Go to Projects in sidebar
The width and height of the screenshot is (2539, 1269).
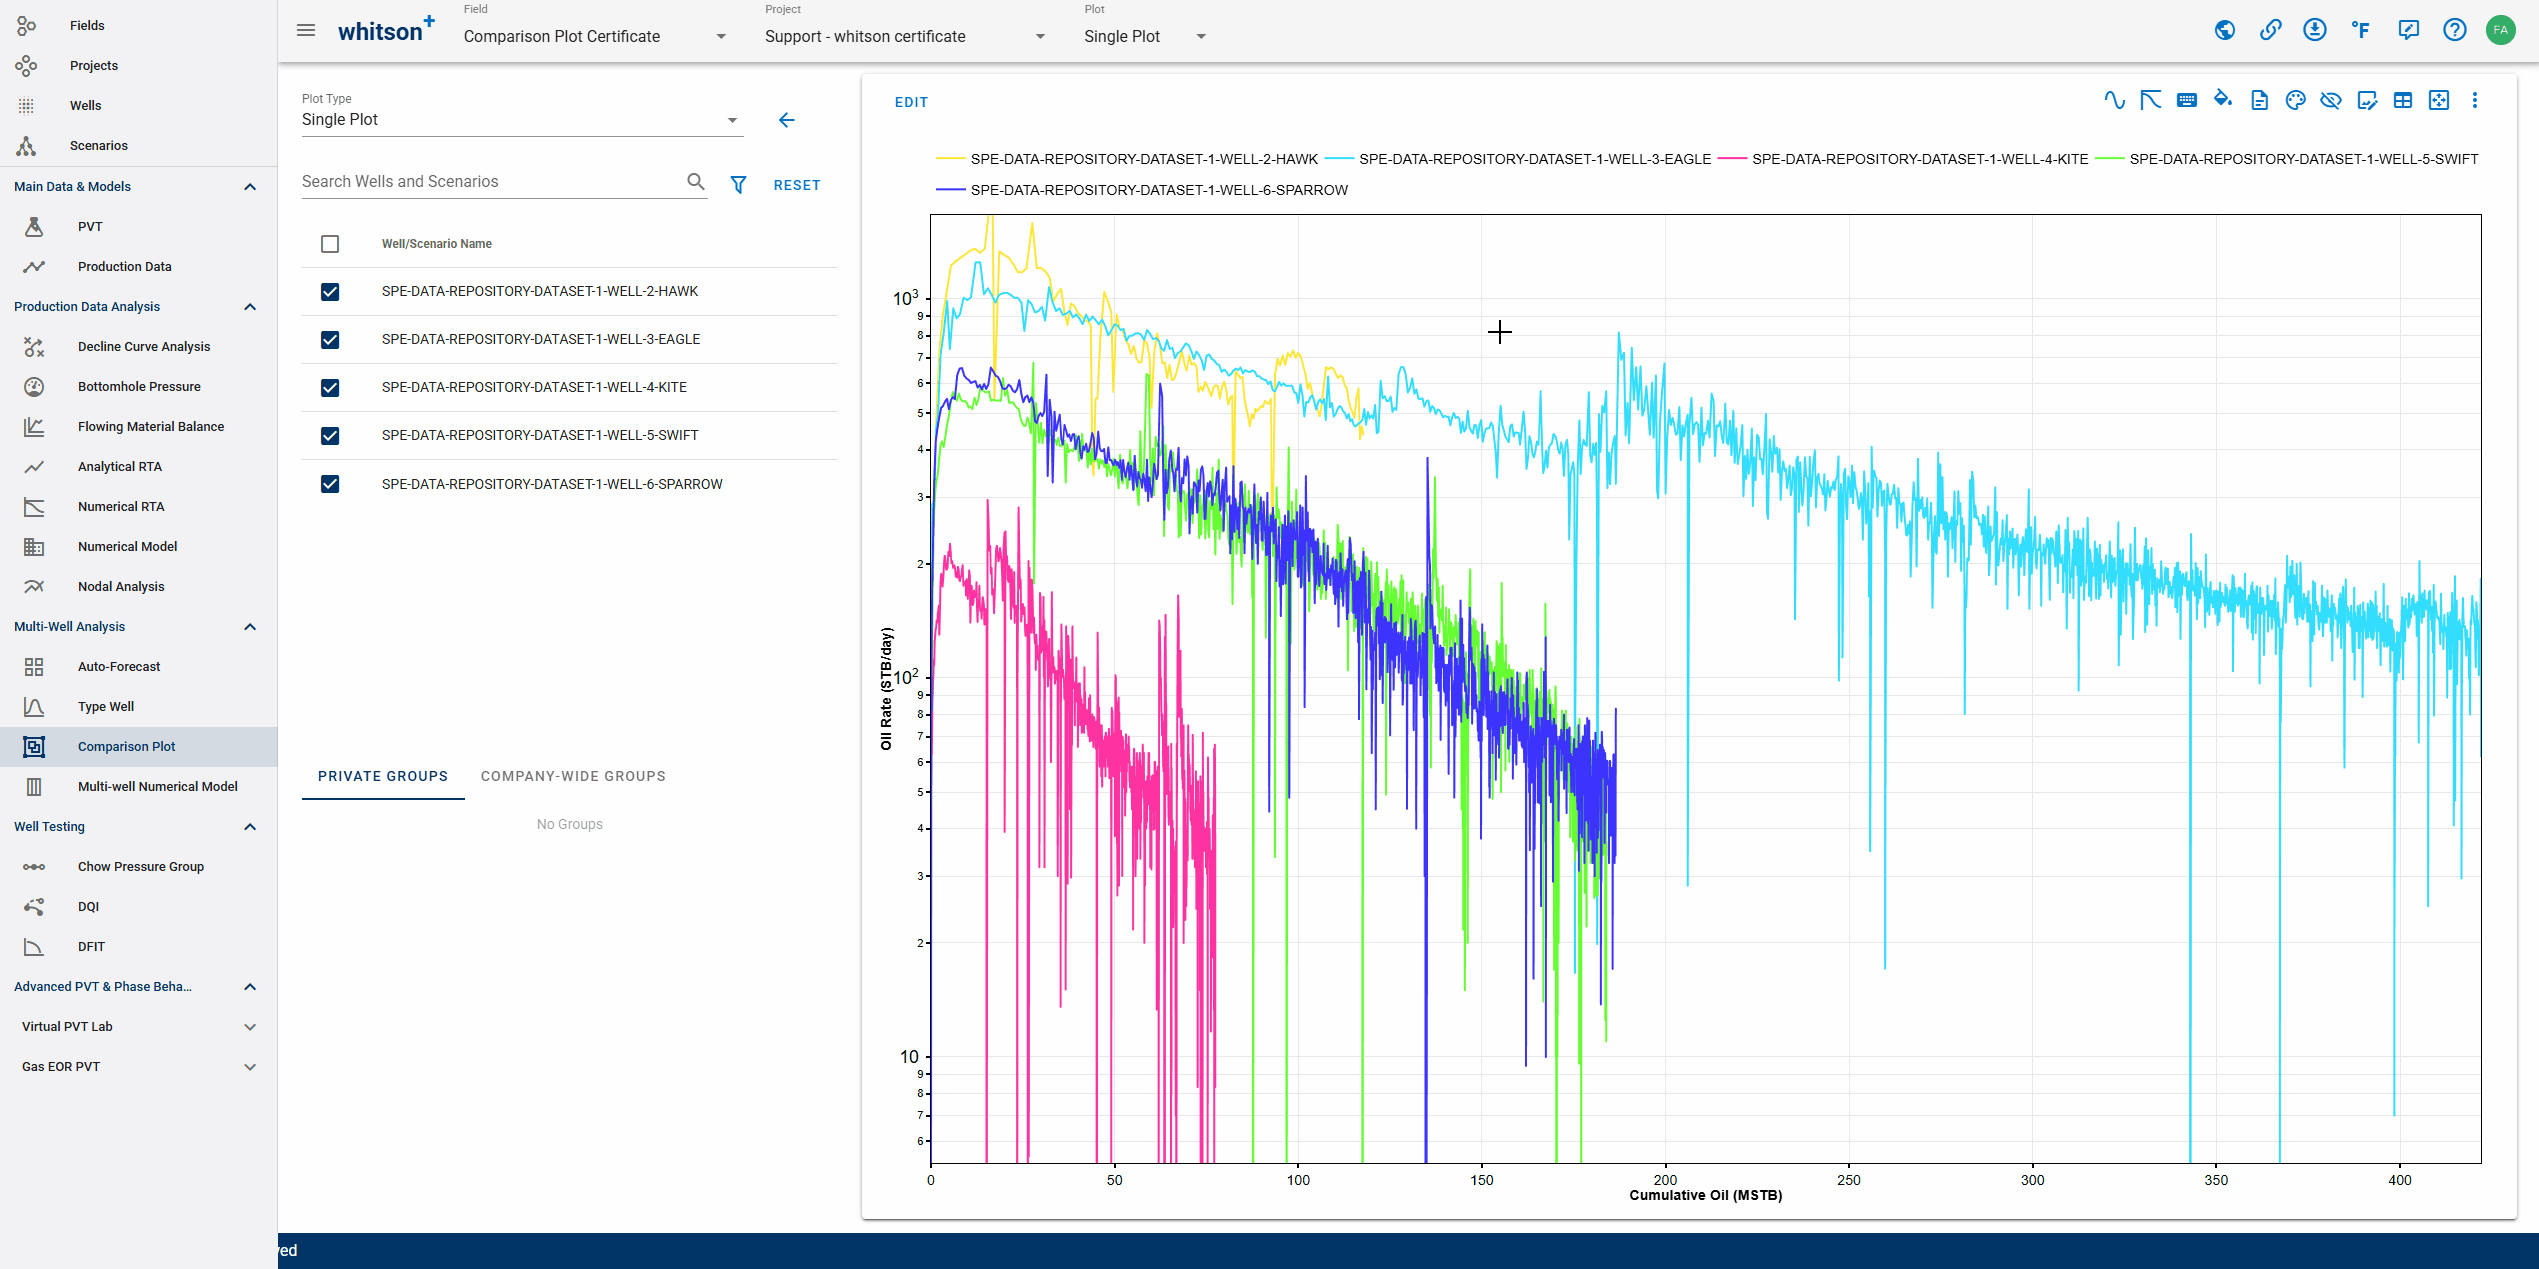click(138, 65)
